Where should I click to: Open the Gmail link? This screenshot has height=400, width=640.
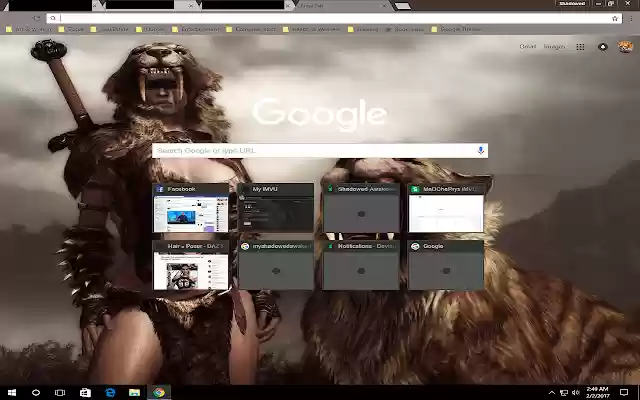[x=528, y=47]
